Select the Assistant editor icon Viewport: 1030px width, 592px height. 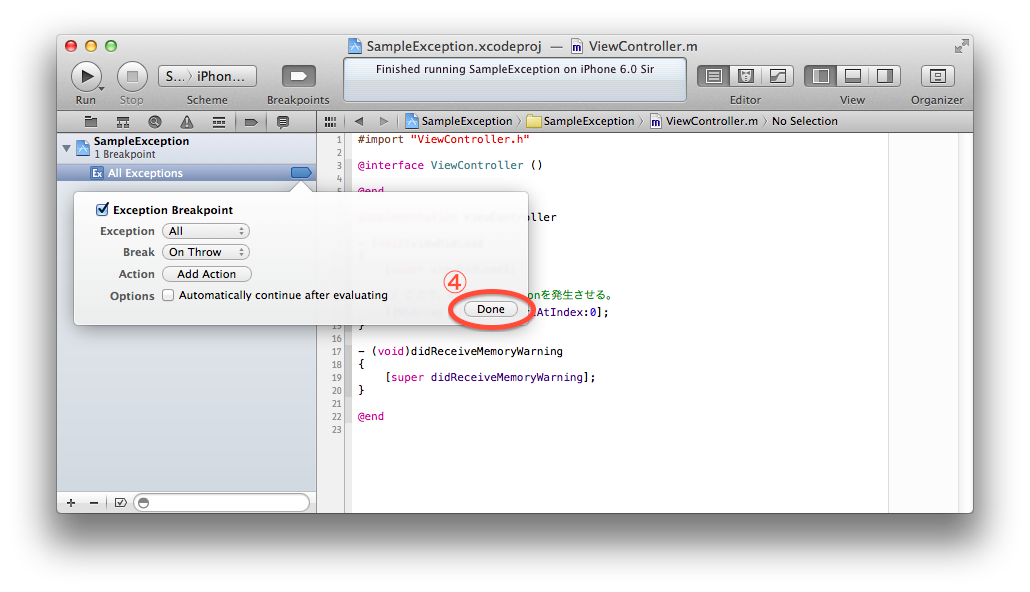[x=745, y=76]
